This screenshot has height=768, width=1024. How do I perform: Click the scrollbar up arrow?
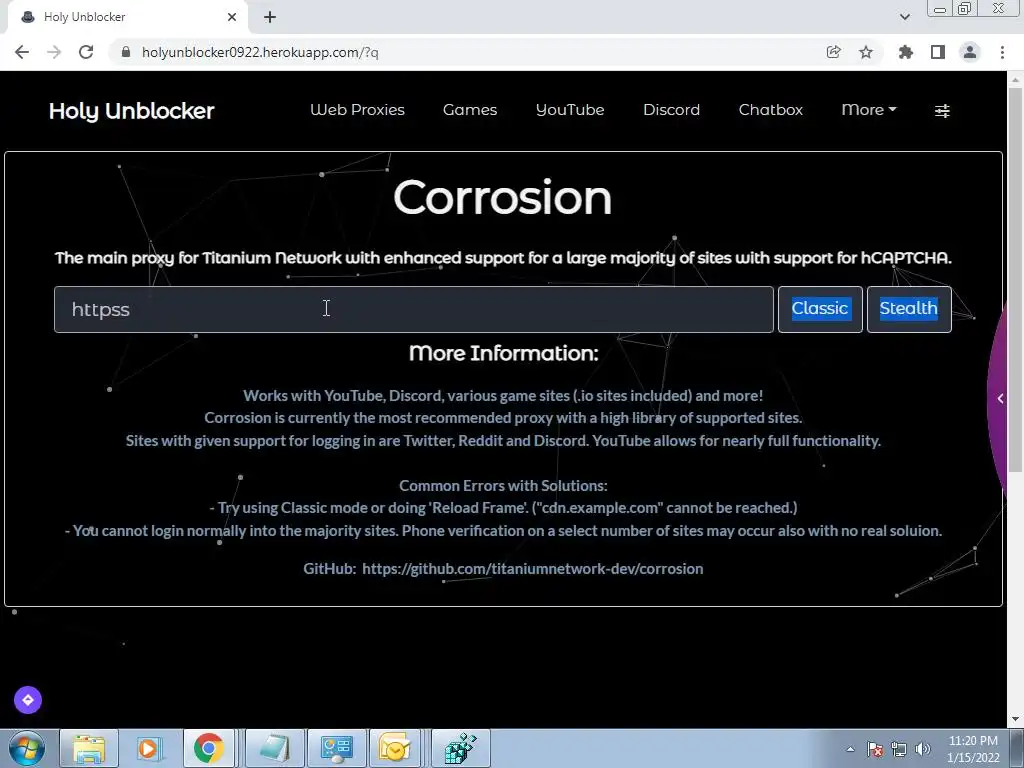1015,79
